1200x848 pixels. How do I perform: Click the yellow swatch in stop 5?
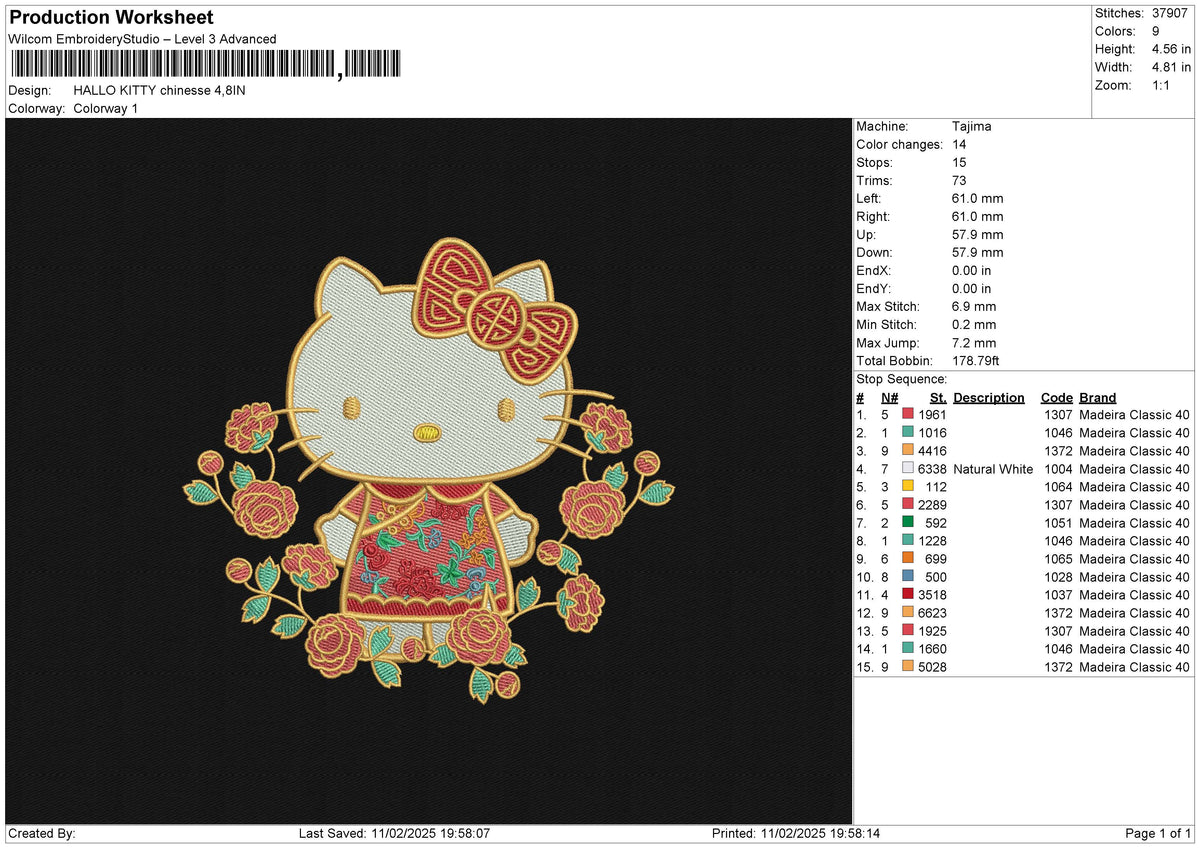pos(908,487)
